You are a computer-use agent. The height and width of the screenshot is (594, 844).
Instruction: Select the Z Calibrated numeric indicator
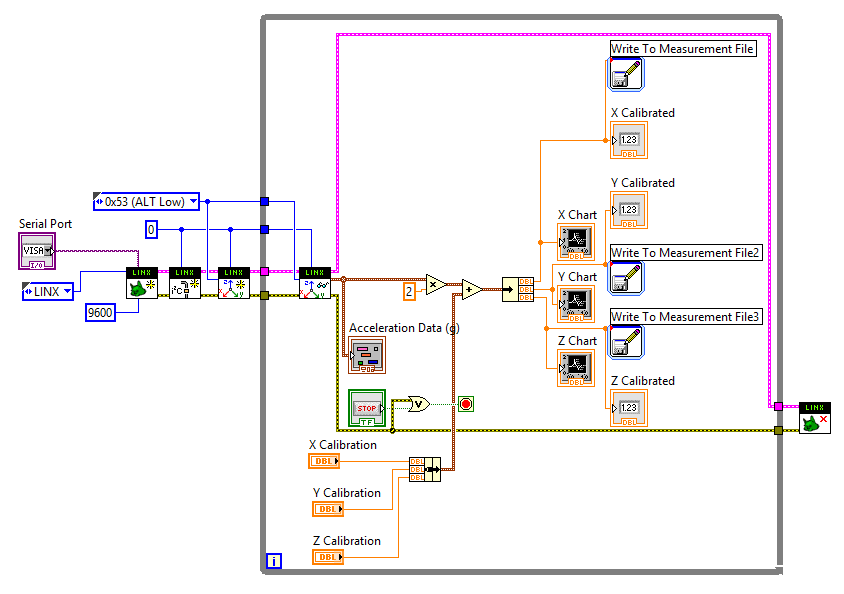[629, 408]
